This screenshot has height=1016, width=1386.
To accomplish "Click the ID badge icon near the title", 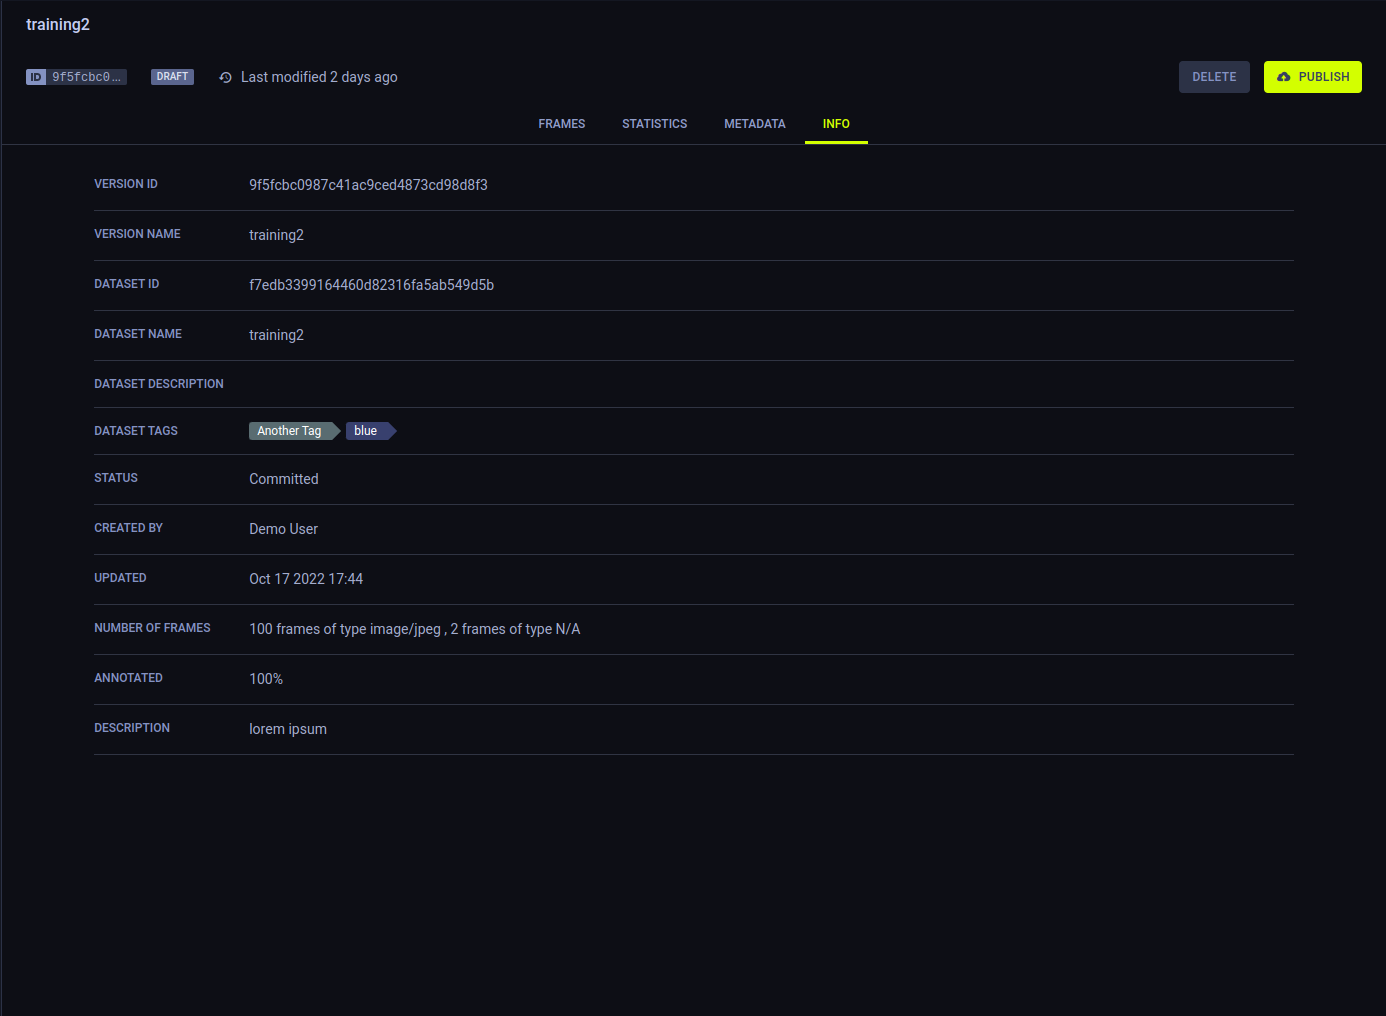I will coord(36,77).
